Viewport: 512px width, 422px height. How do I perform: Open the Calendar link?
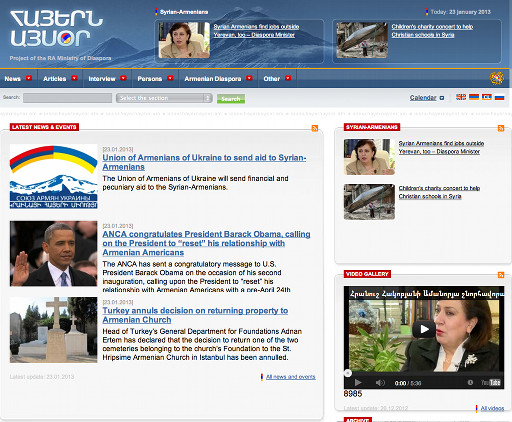[423, 98]
